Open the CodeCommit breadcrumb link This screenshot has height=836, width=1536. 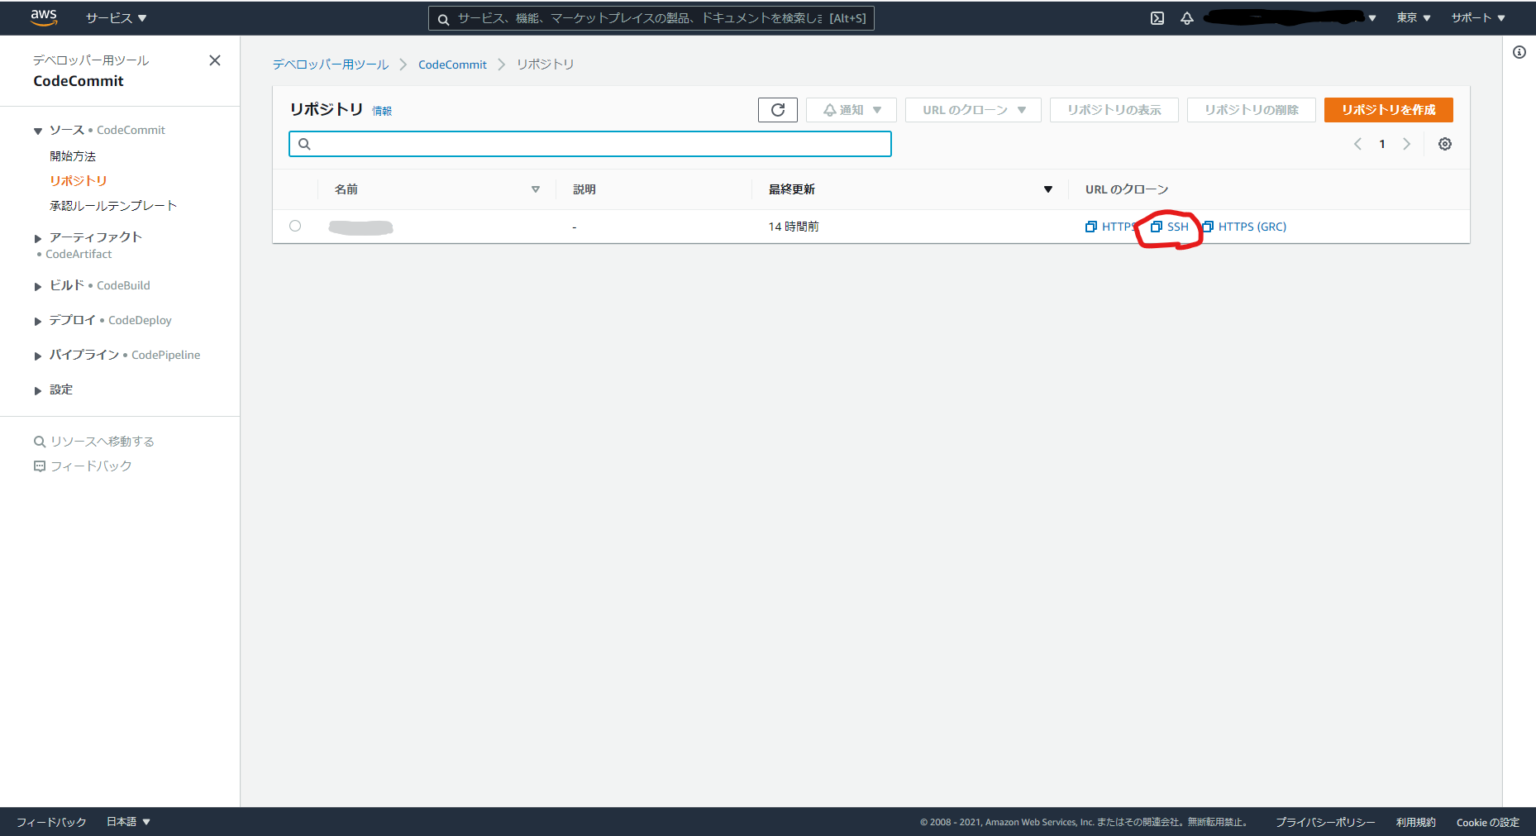pos(452,64)
